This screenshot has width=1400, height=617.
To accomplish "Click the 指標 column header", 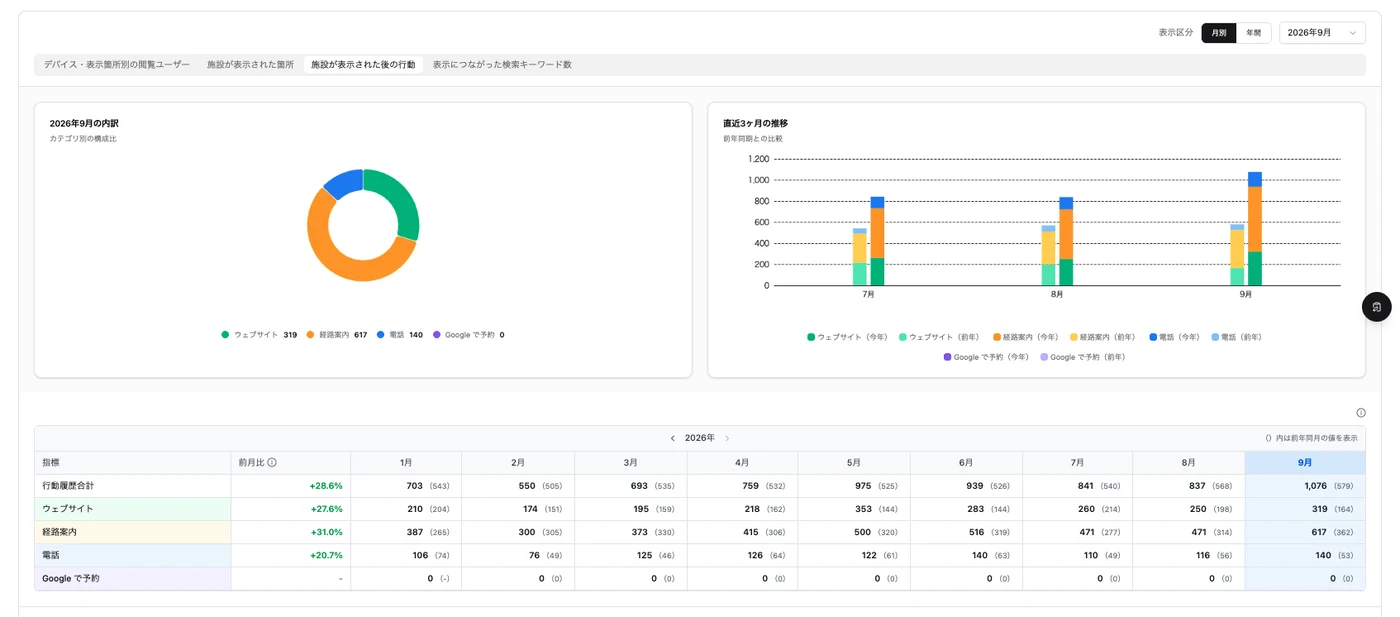I will point(133,463).
